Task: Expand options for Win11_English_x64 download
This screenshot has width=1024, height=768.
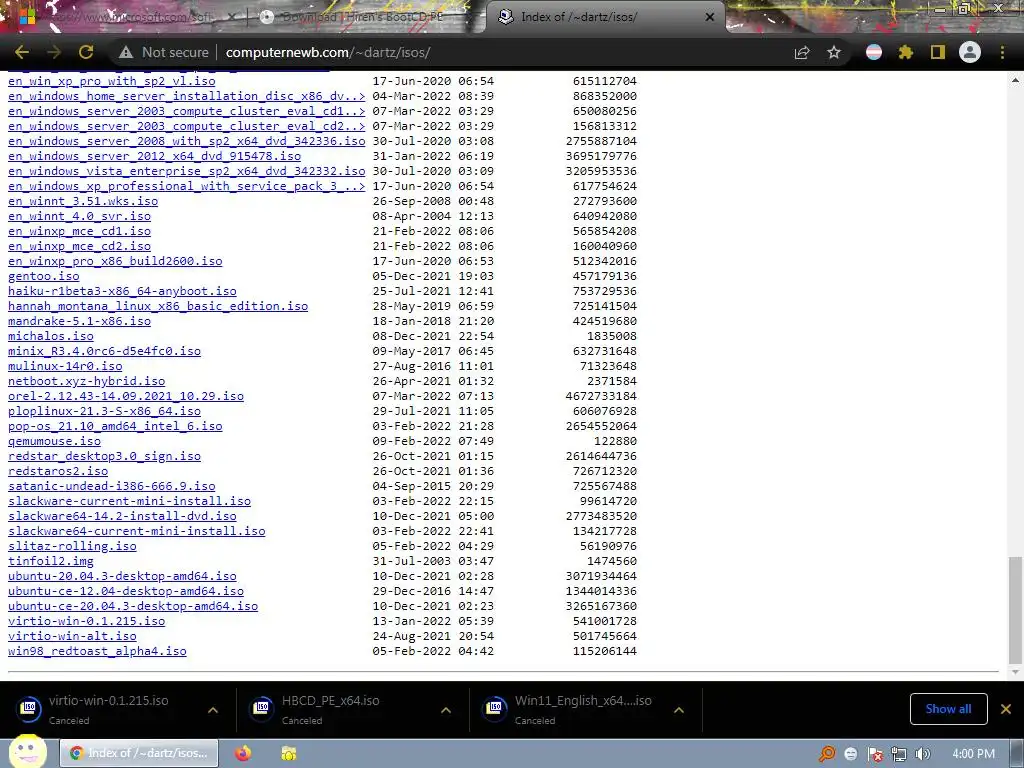Action: coord(679,710)
